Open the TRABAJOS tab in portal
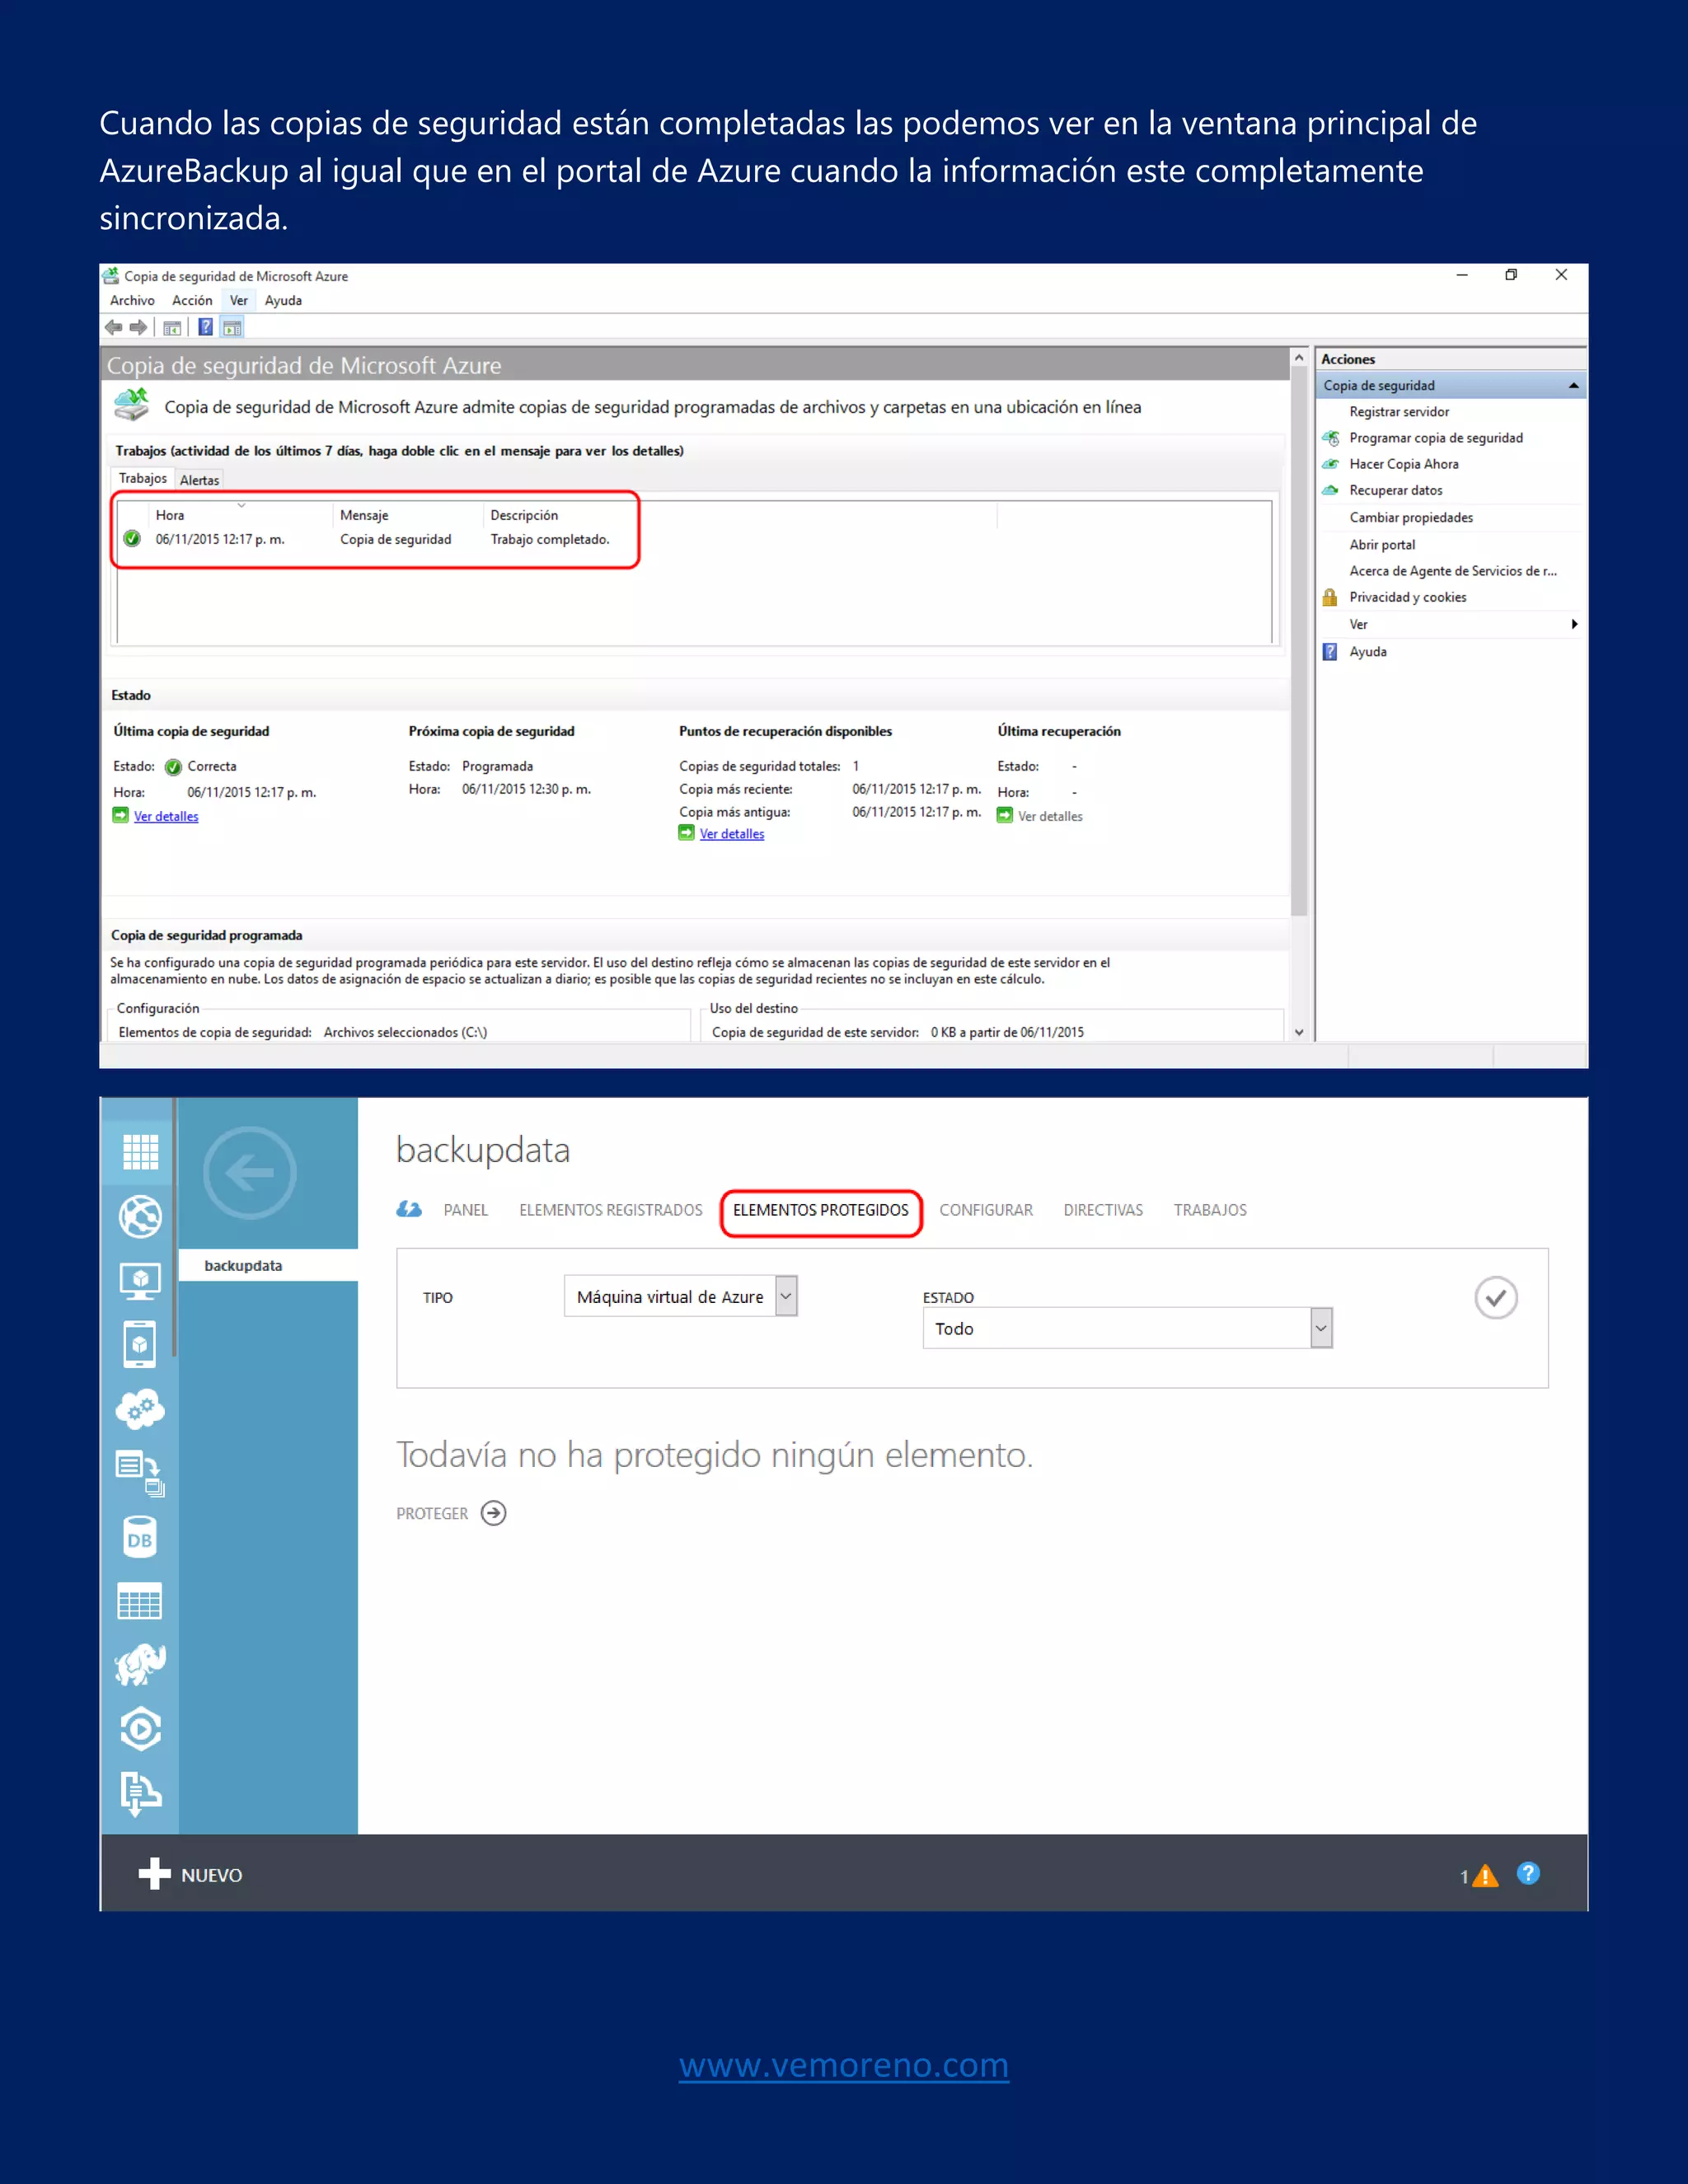1688x2184 pixels. point(1210,1210)
